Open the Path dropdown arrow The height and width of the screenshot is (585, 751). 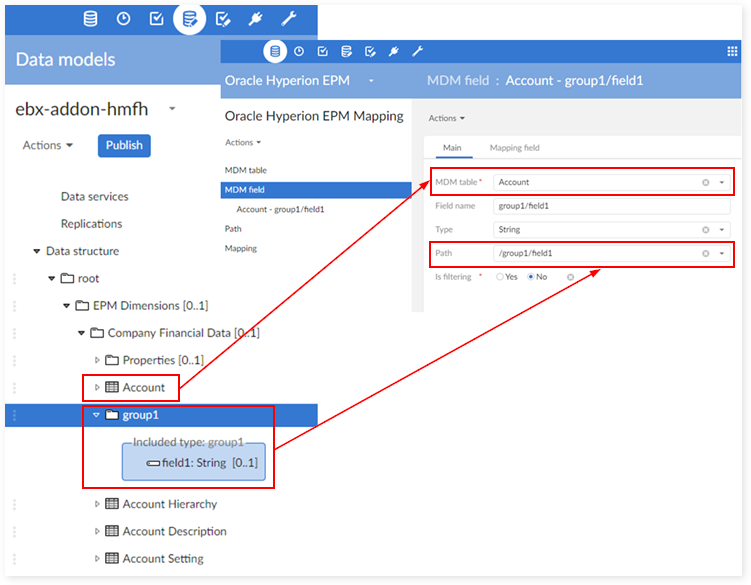(x=722, y=253)
